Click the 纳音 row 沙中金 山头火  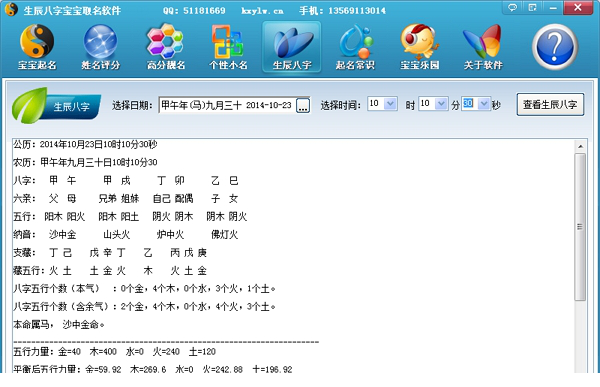tap(126, 234)
